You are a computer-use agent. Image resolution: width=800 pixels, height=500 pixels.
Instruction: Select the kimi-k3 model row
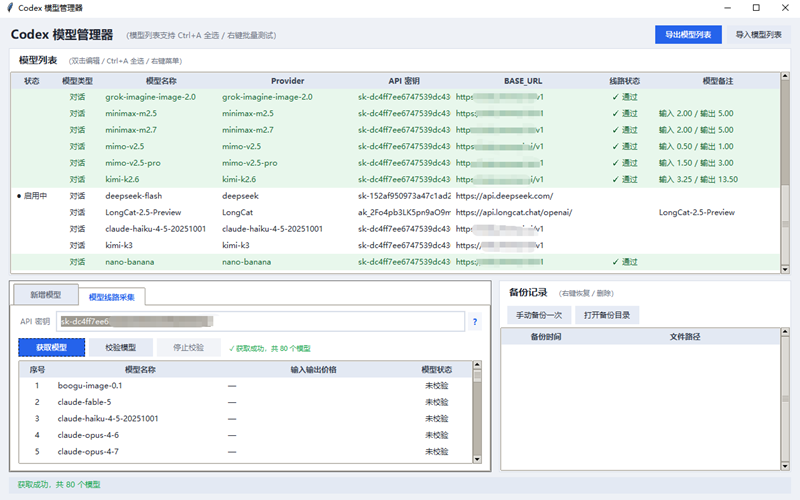coord(395,245)
